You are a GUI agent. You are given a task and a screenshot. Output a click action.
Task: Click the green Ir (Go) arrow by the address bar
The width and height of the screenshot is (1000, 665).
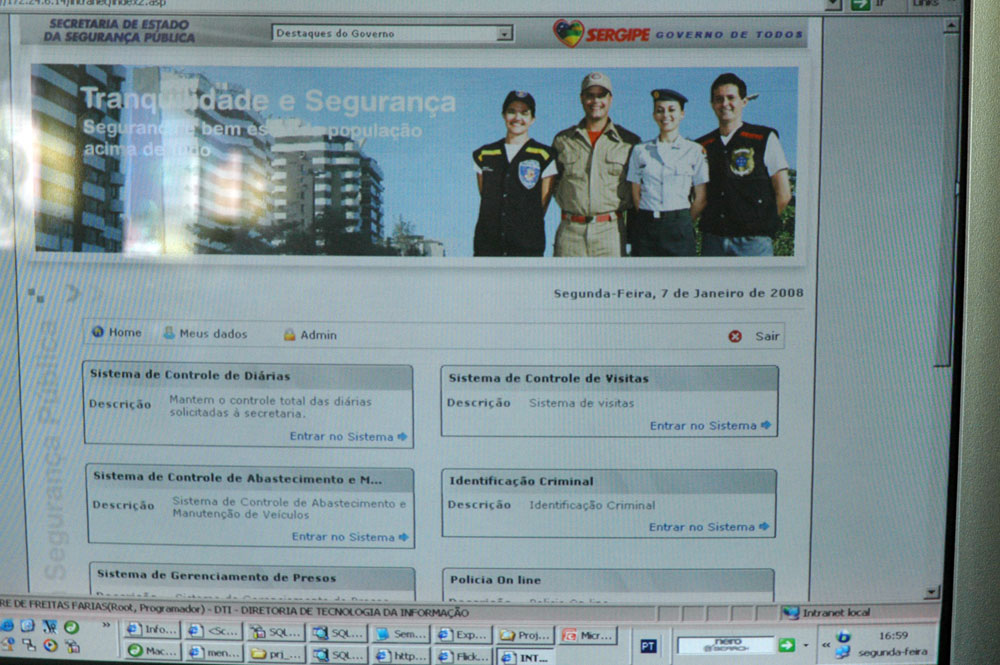[860, 4]
